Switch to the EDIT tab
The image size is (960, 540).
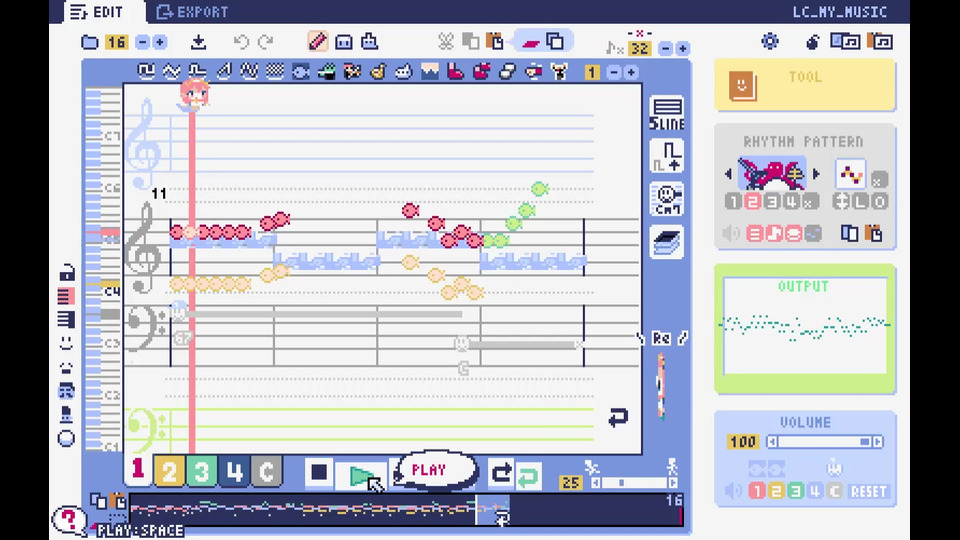98,12
